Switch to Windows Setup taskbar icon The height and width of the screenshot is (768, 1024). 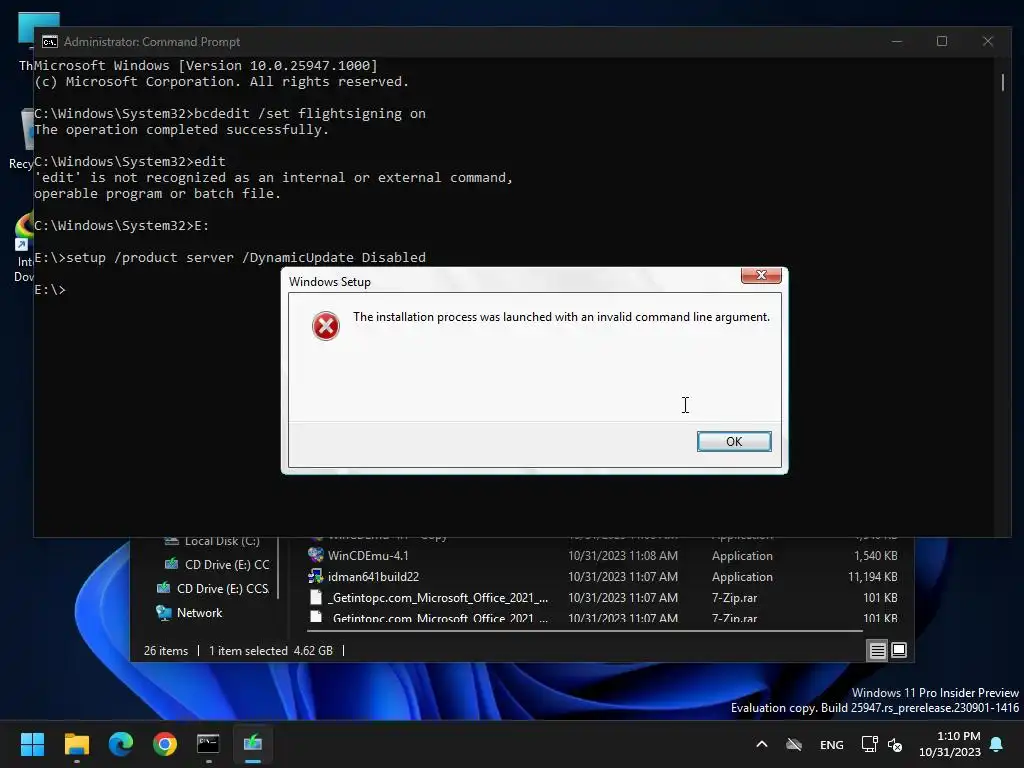[253, 744]
